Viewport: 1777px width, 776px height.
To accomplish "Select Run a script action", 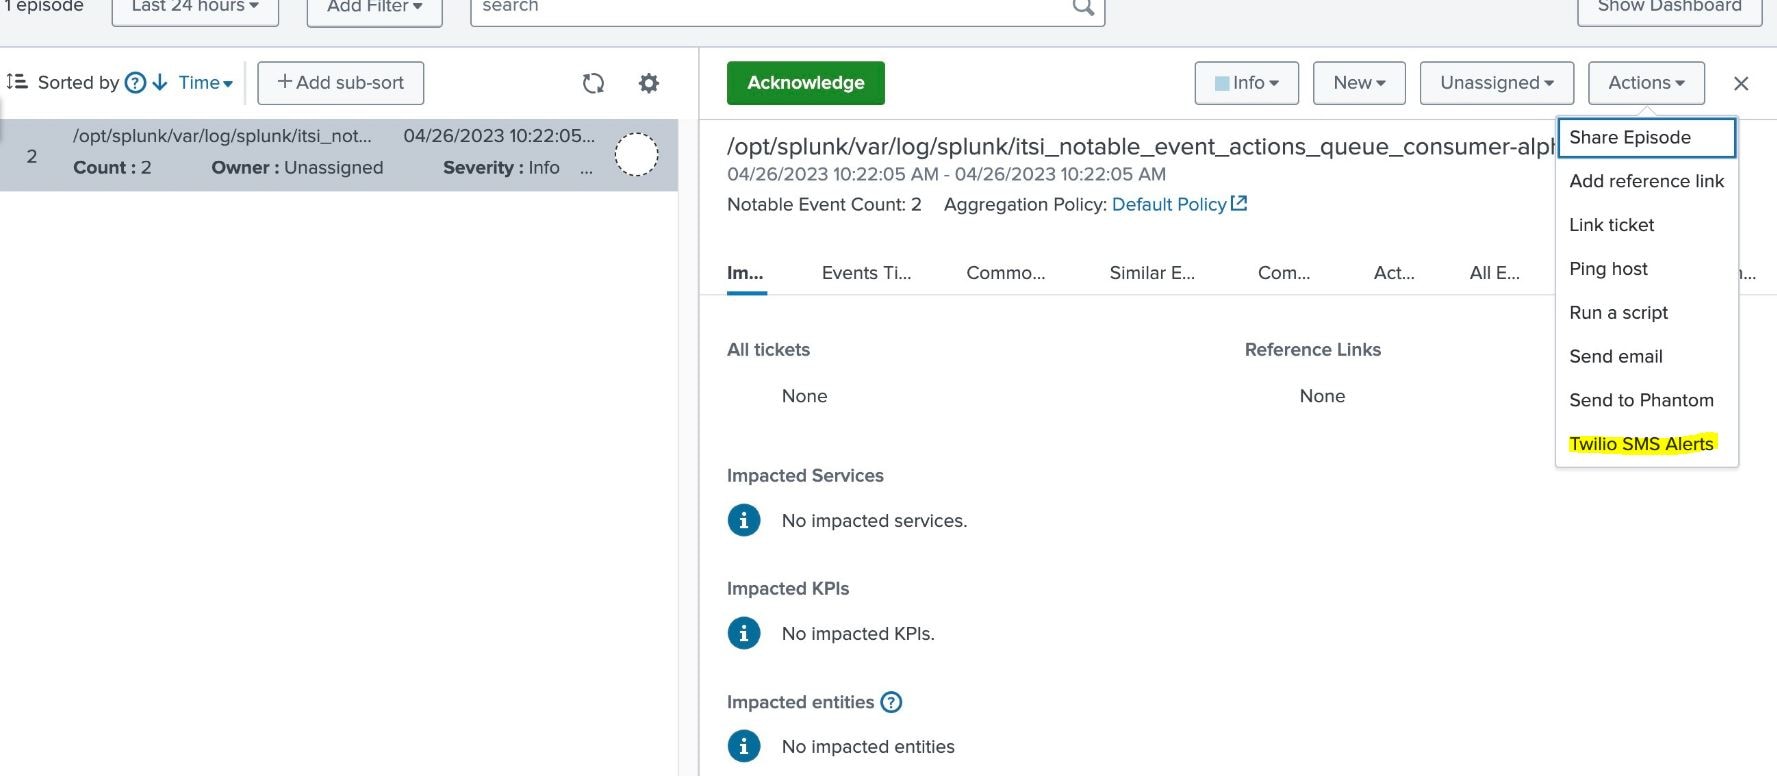I will click(1646, 313).
